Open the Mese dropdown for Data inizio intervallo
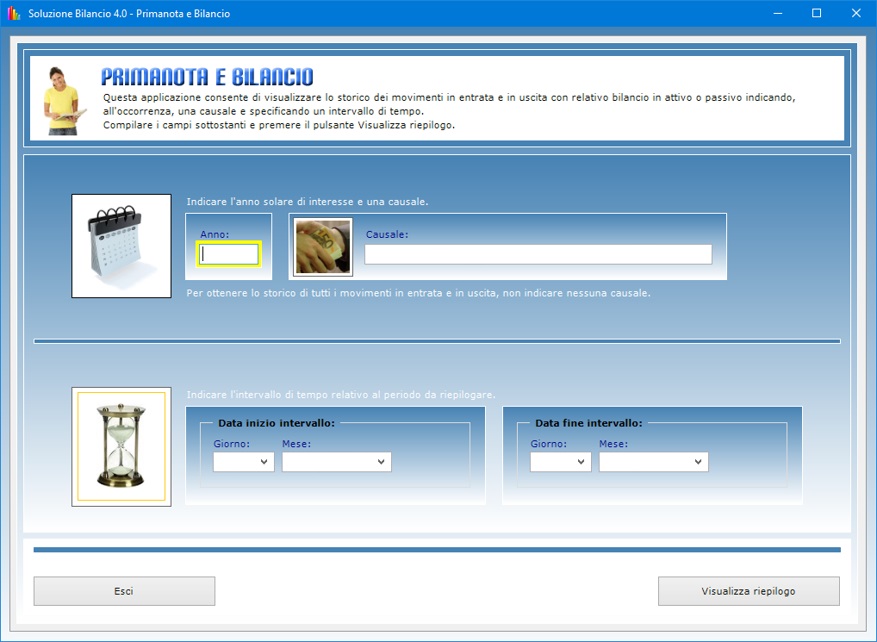The width and height of the screenshot is (877, 642). (x=336, y=462)
